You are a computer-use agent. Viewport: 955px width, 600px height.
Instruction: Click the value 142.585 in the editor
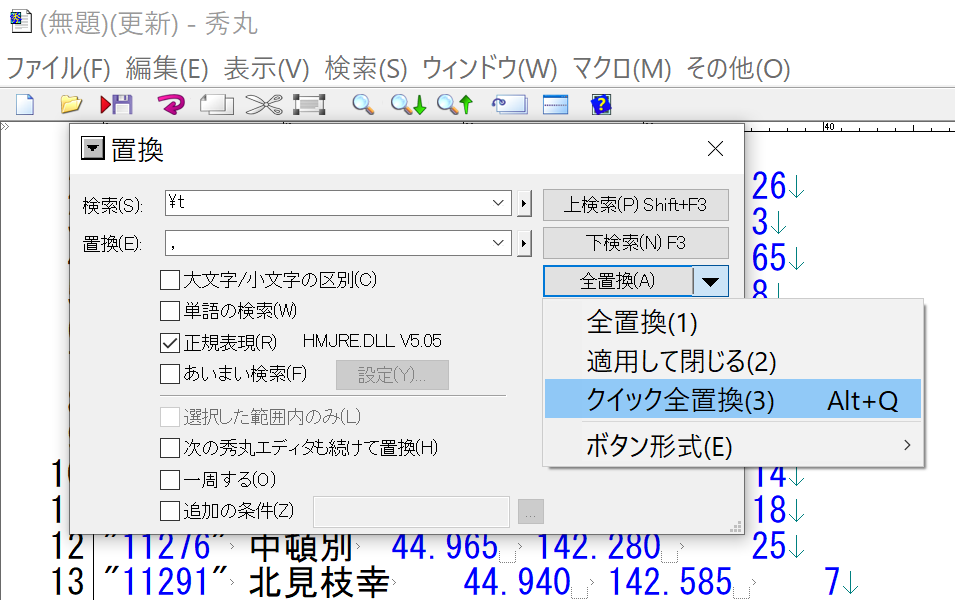pyautogui.click(x=671, y=582)
